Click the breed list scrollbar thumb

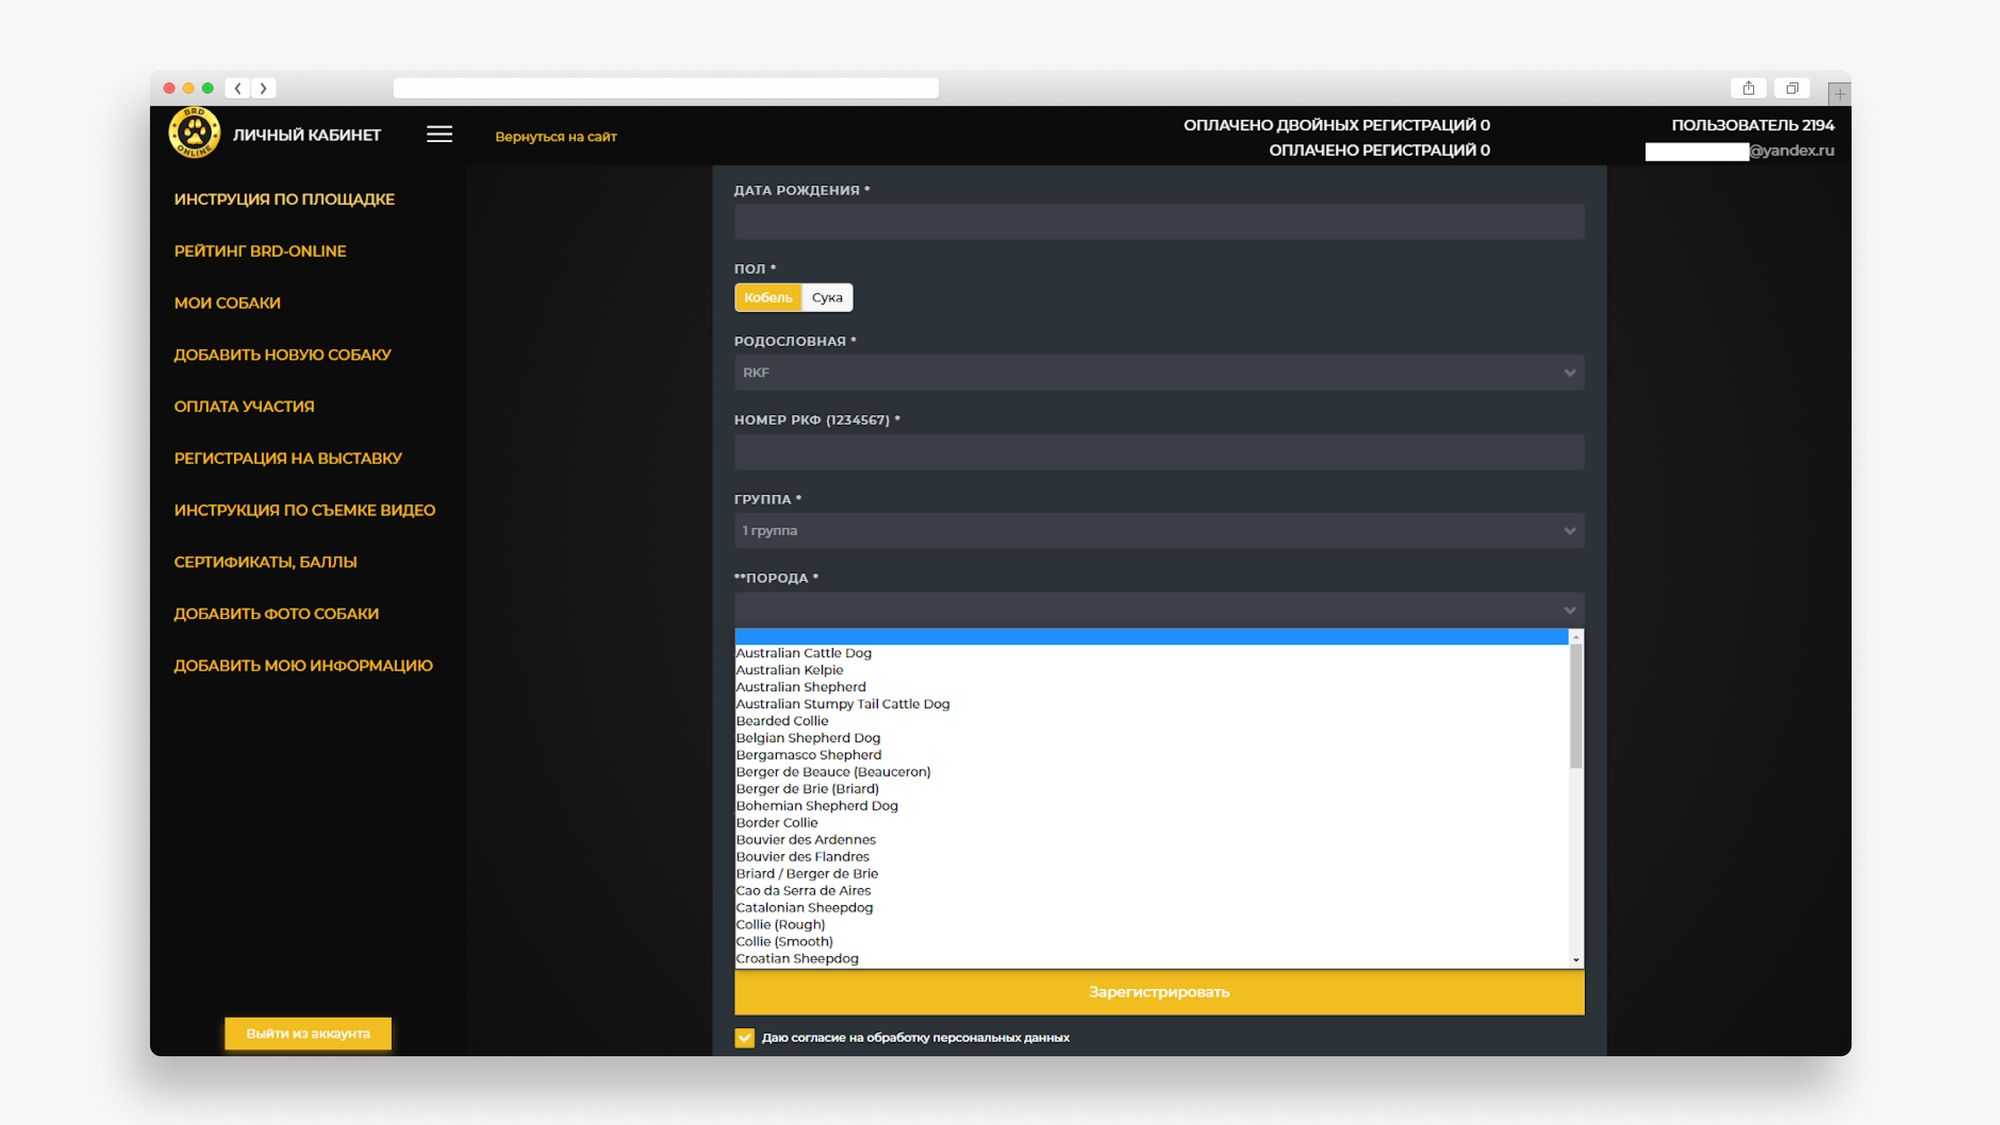coord(1576,705)
